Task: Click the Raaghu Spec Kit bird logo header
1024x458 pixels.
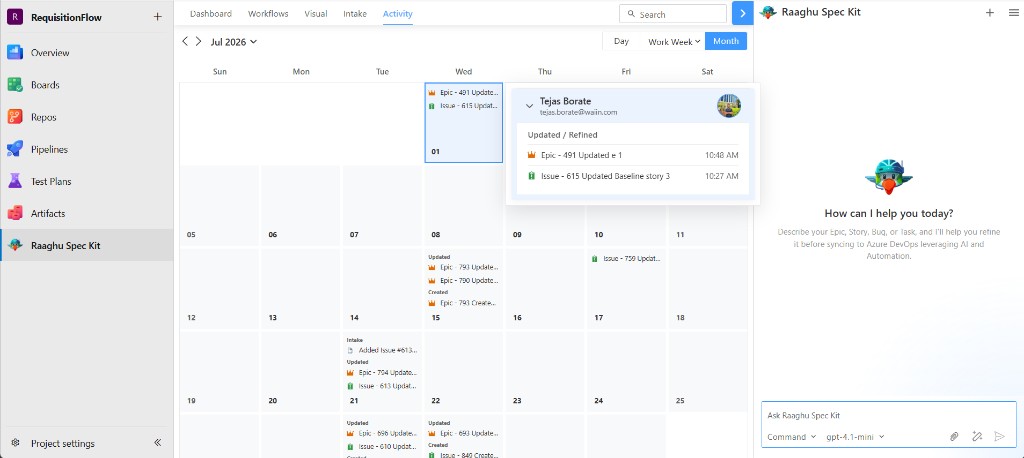Action: (x=769, y=12)
